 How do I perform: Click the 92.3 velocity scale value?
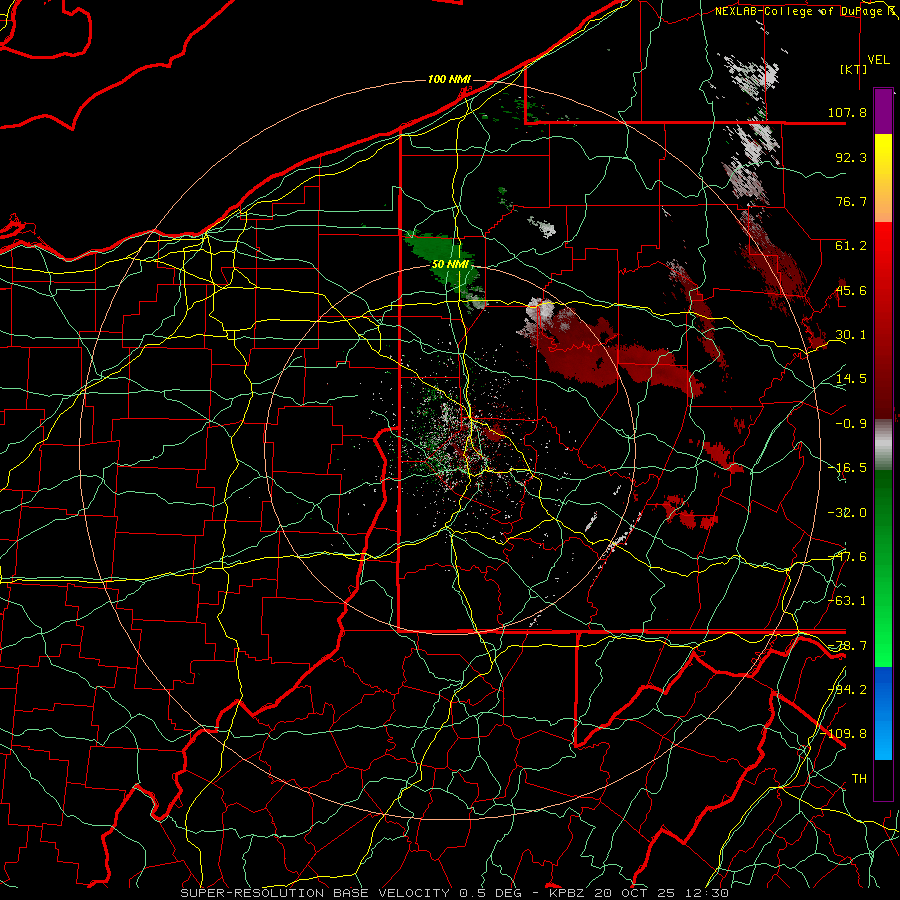851,157
